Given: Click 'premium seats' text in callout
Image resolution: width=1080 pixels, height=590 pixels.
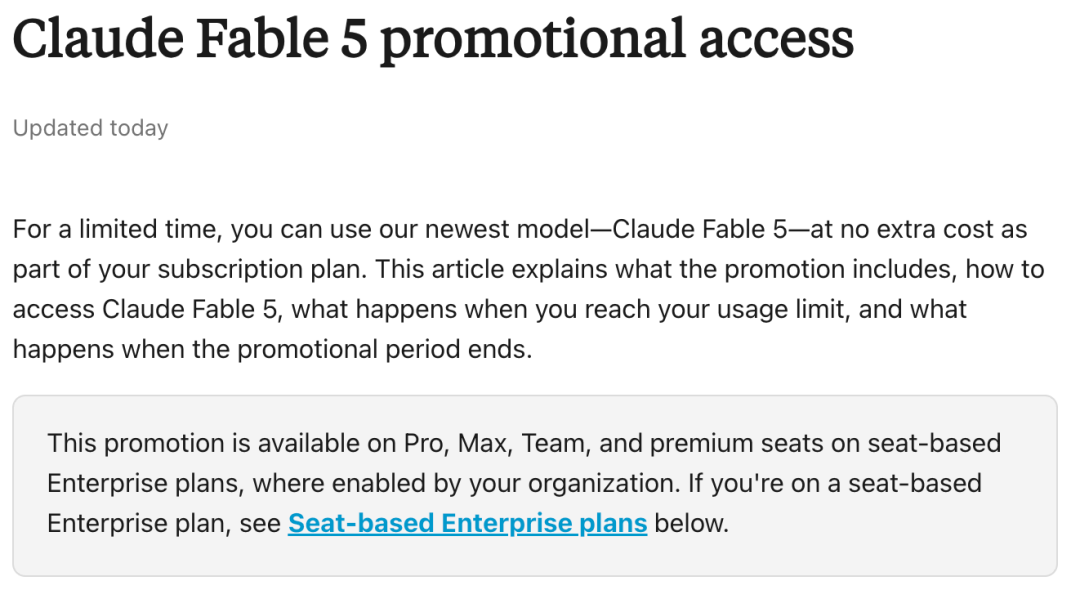Looking at the screenshot, I should pyautogui.click(x=736, y=443).
